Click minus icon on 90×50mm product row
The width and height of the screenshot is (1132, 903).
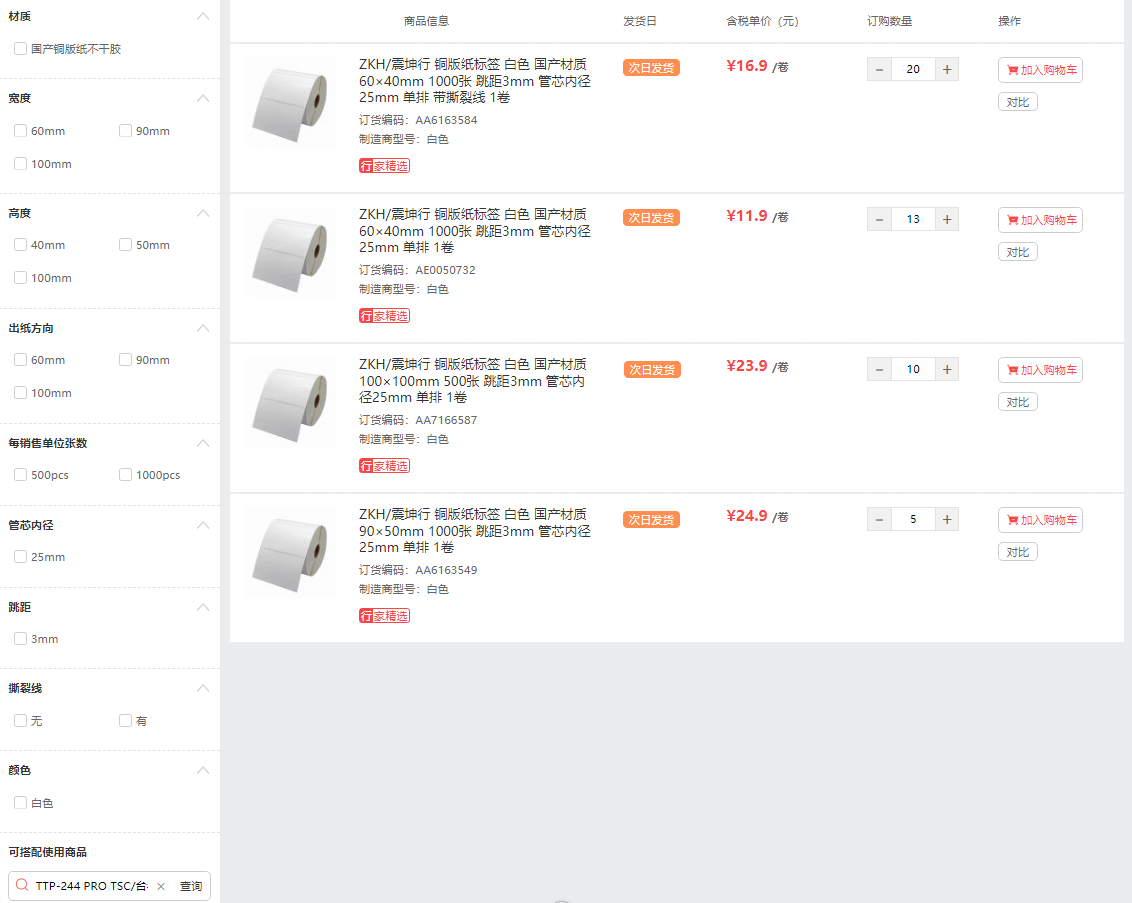(879, 520)
